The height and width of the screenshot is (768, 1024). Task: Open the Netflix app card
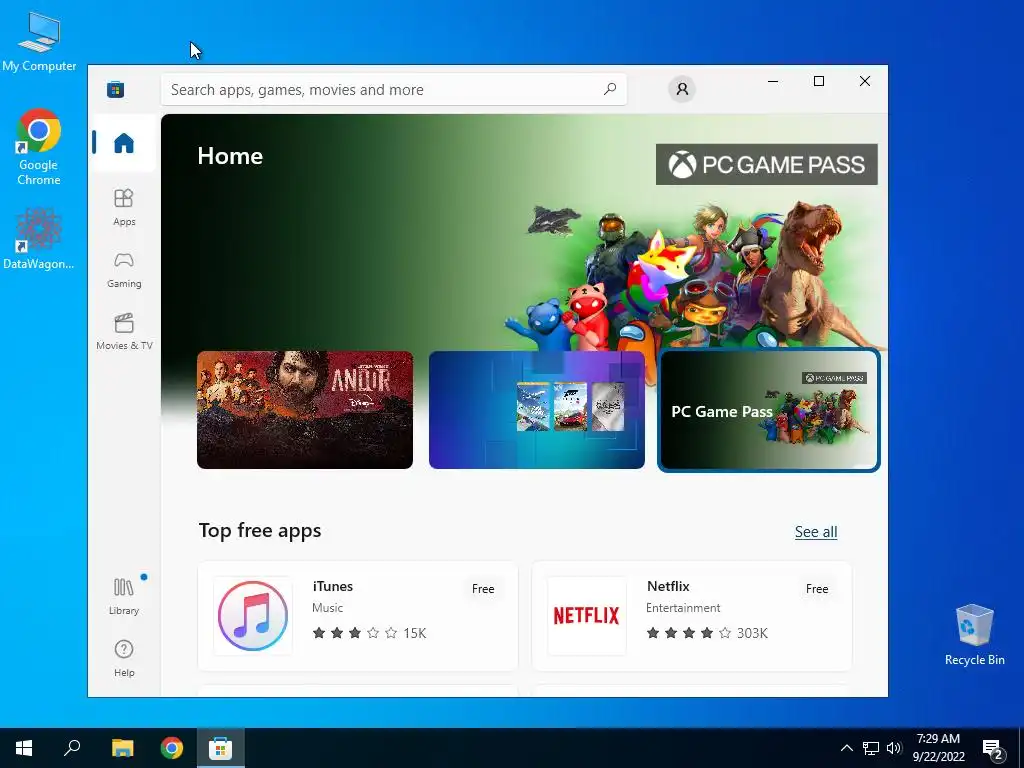[x=692, y=616]
